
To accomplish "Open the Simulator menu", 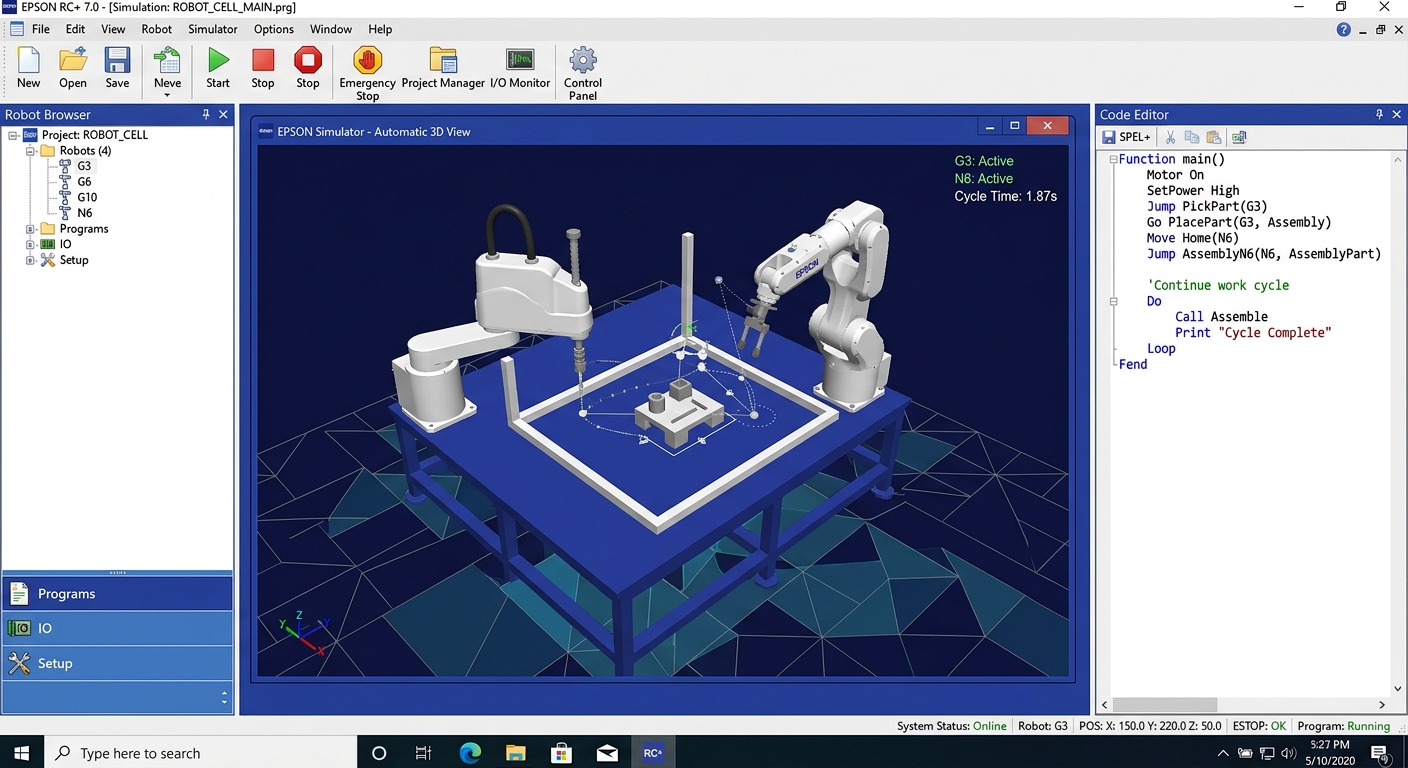I will coord(213,29).
